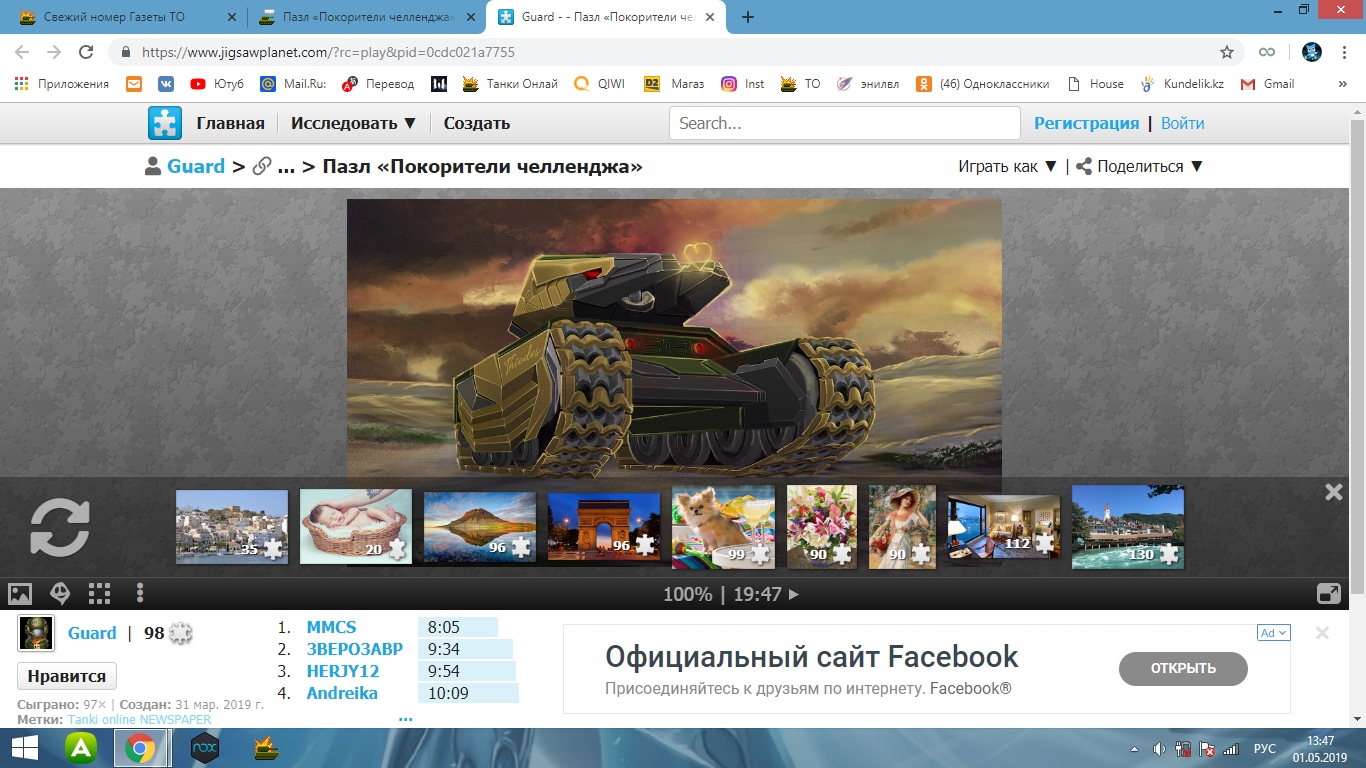The height and width of the screenshot is (768, 1366).
Task: Expand the leaderboard with the dots
Action: 405,719
